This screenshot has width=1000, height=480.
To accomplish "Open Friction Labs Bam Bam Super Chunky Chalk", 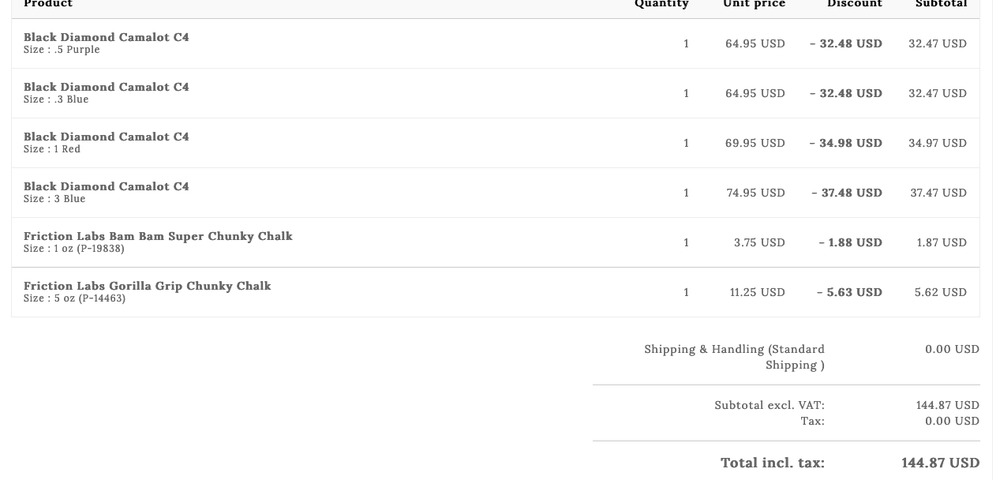I will click(x=158, y=237).
